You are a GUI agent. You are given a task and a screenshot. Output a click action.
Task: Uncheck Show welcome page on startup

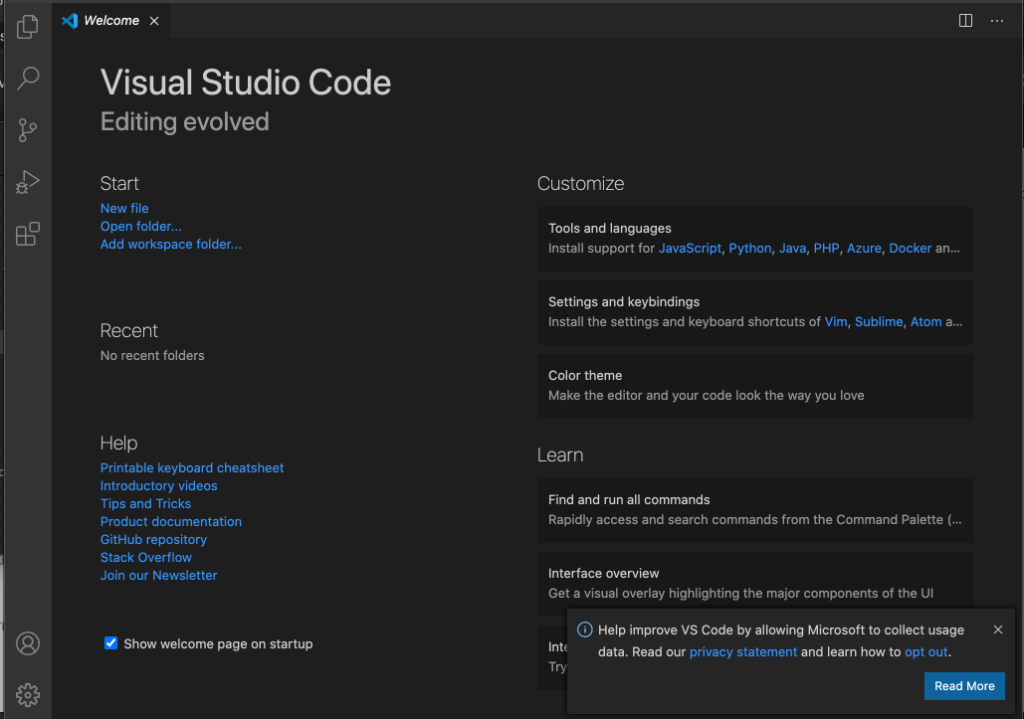coord(111,643)
